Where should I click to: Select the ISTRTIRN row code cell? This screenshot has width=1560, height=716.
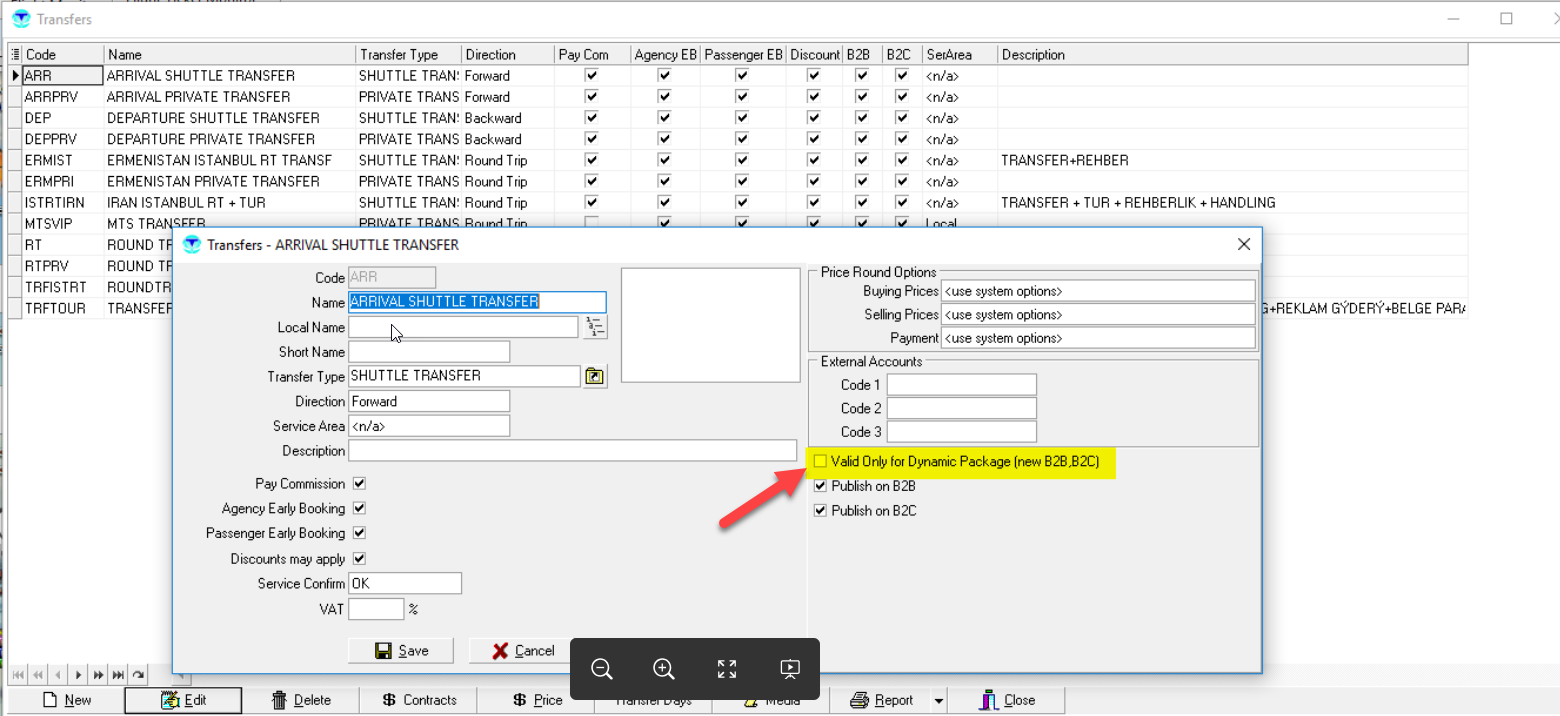[64, 202]
